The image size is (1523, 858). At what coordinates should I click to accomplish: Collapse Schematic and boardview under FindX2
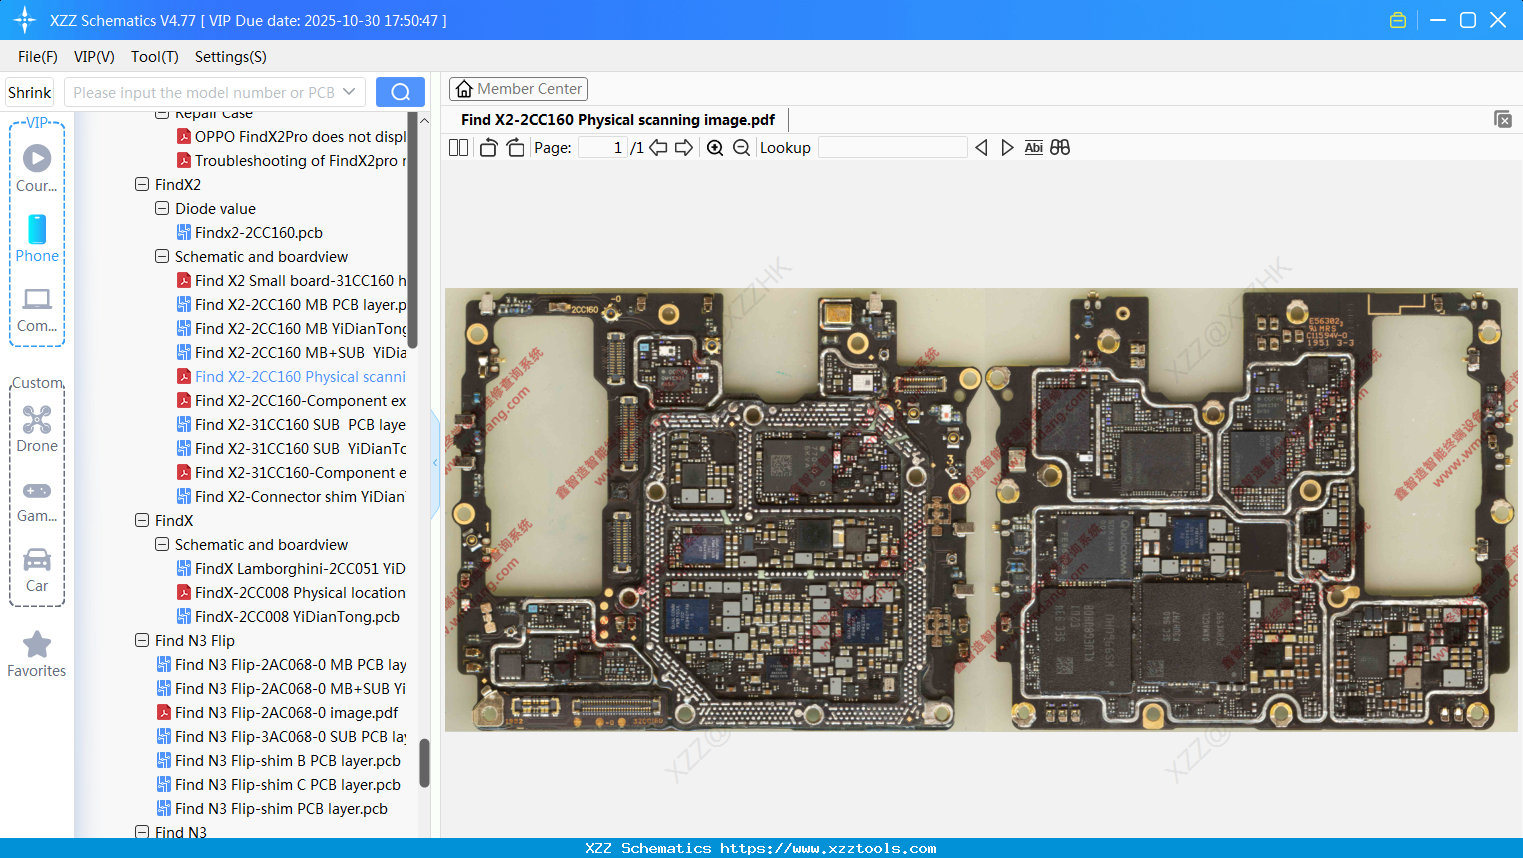[x=162, y=256]
